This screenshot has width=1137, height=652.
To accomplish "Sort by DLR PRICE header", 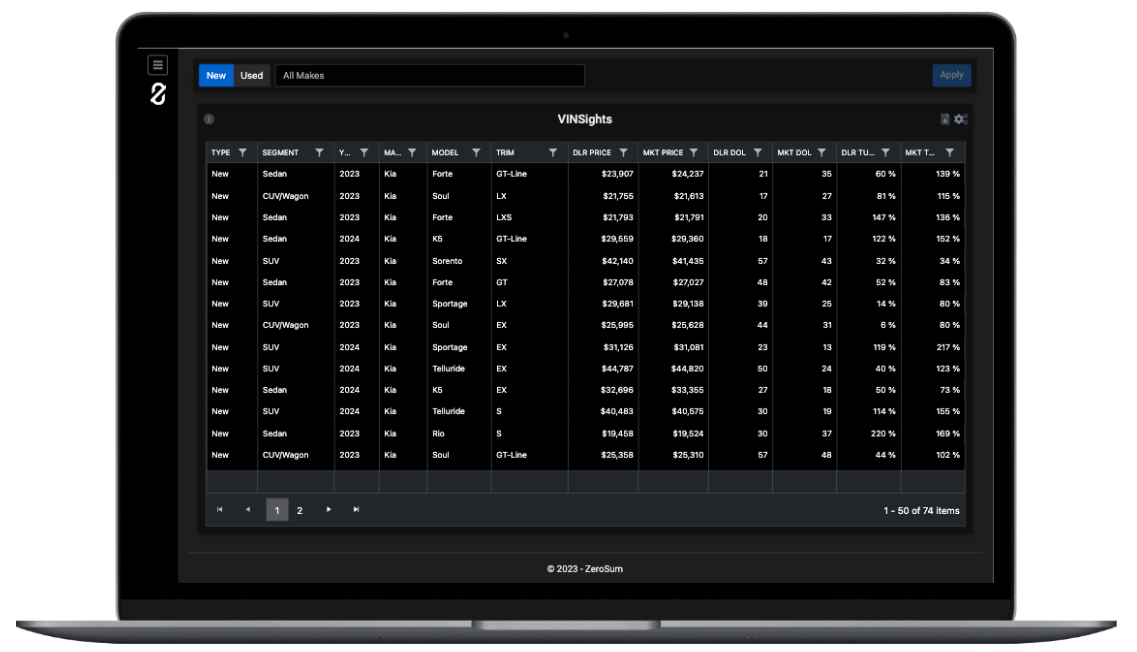I will (x=592, y=152).
